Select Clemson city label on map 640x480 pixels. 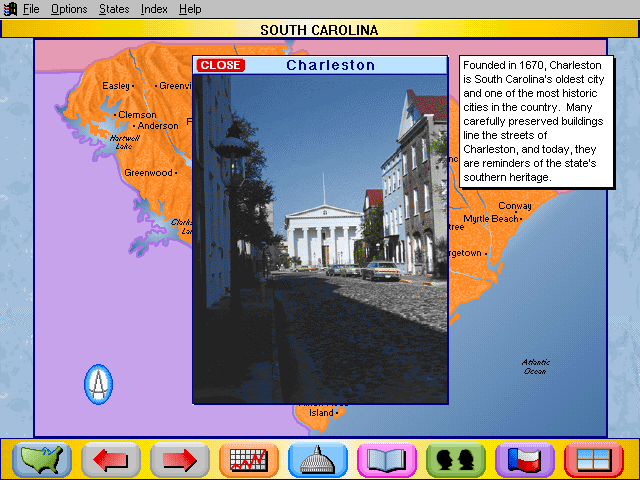137,114
